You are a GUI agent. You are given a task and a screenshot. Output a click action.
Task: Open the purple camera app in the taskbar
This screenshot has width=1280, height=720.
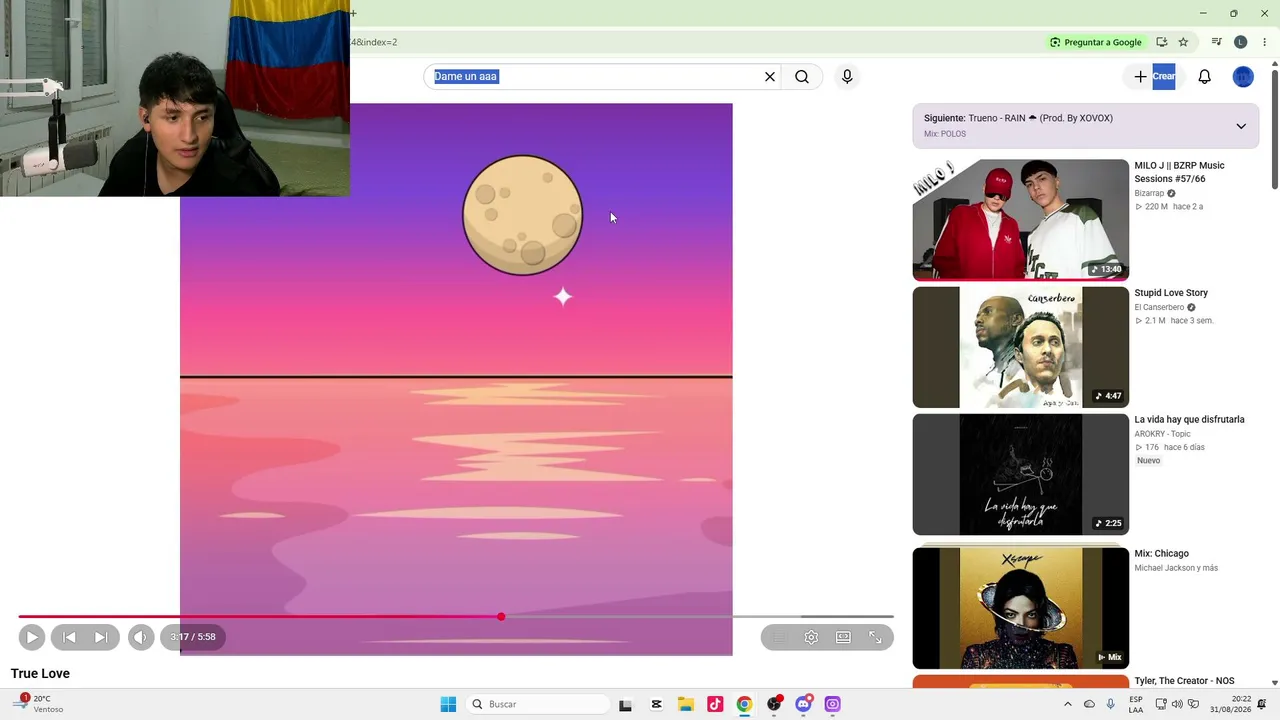pos(832,704)
